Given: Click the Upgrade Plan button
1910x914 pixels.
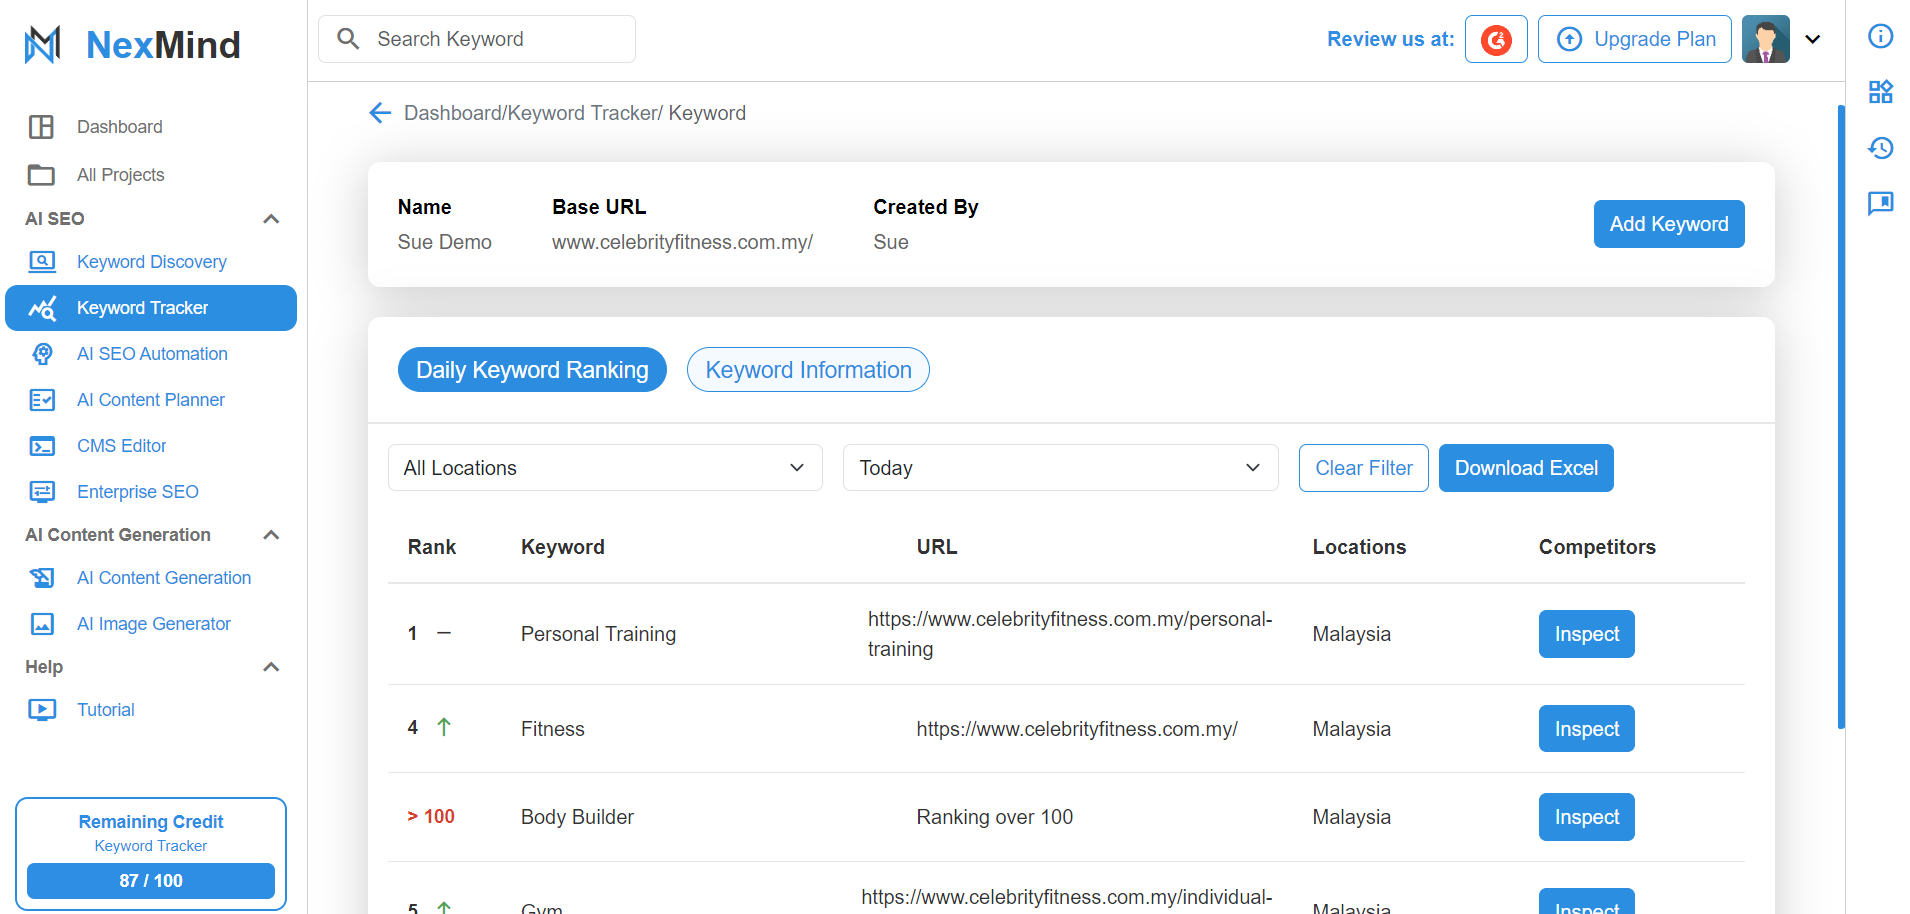Looking at the screenshot, I should click(x=1635, y=39).
